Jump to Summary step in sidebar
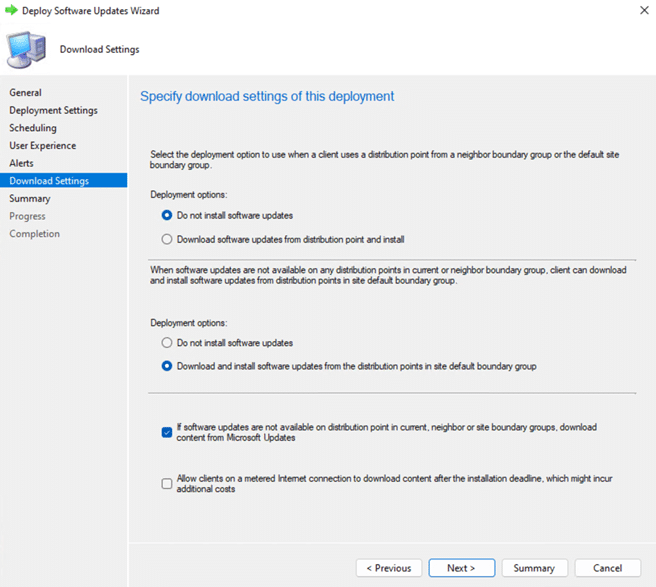This screenshot has width=656, height=587. tap(29, 199)
